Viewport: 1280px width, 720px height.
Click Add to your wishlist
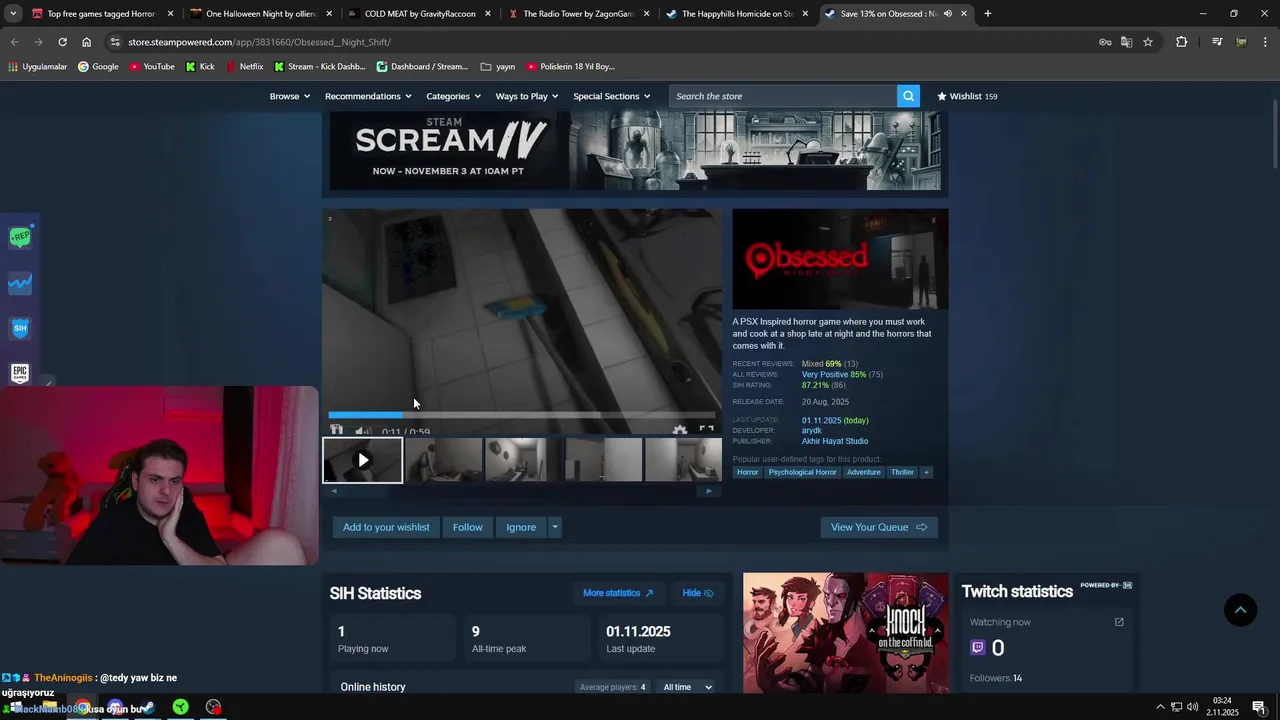tap(386, 527)
